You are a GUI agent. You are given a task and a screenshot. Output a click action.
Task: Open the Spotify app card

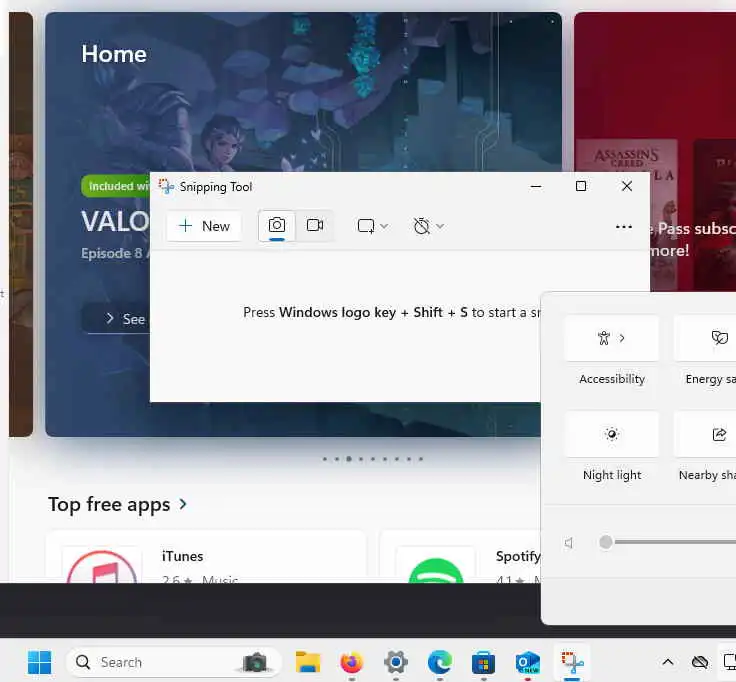[x=460, y=557]
